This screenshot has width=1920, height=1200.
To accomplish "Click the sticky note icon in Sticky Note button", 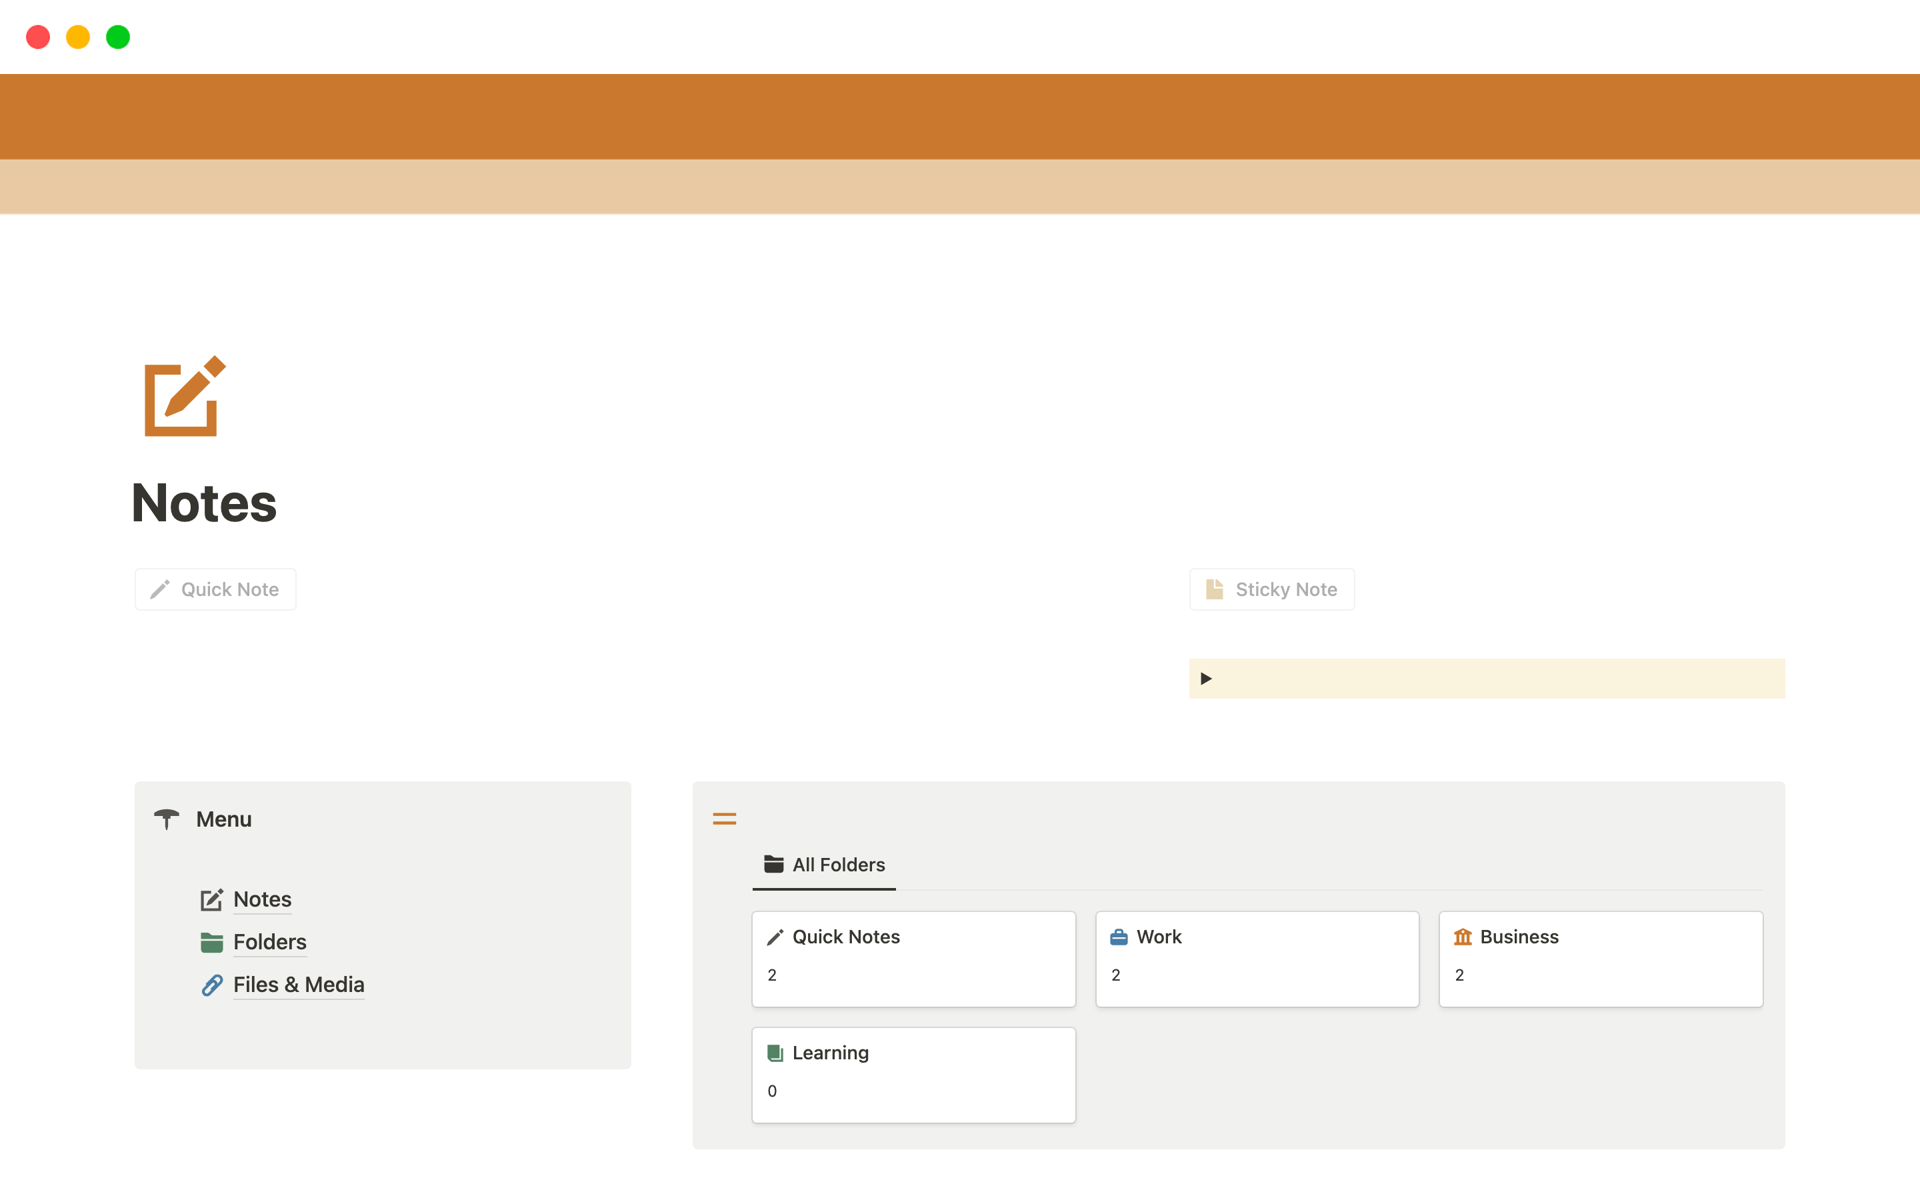I will coord(1215,589).
